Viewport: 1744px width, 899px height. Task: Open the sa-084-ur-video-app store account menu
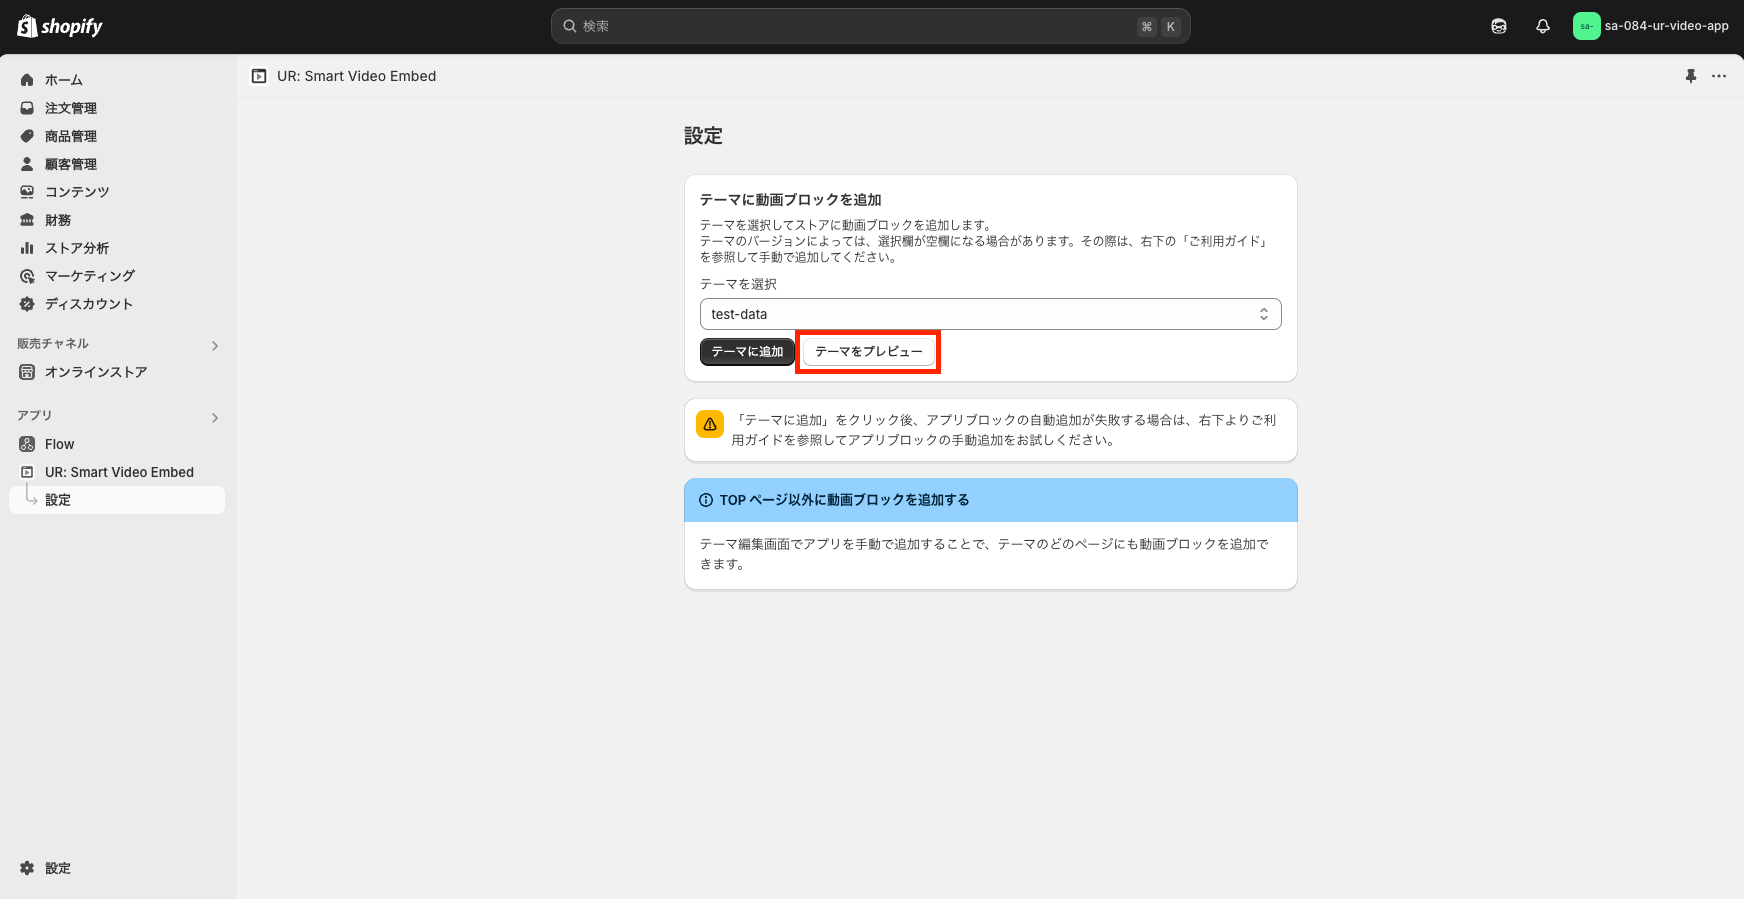pyautogui.click(x=1651, y=26)
